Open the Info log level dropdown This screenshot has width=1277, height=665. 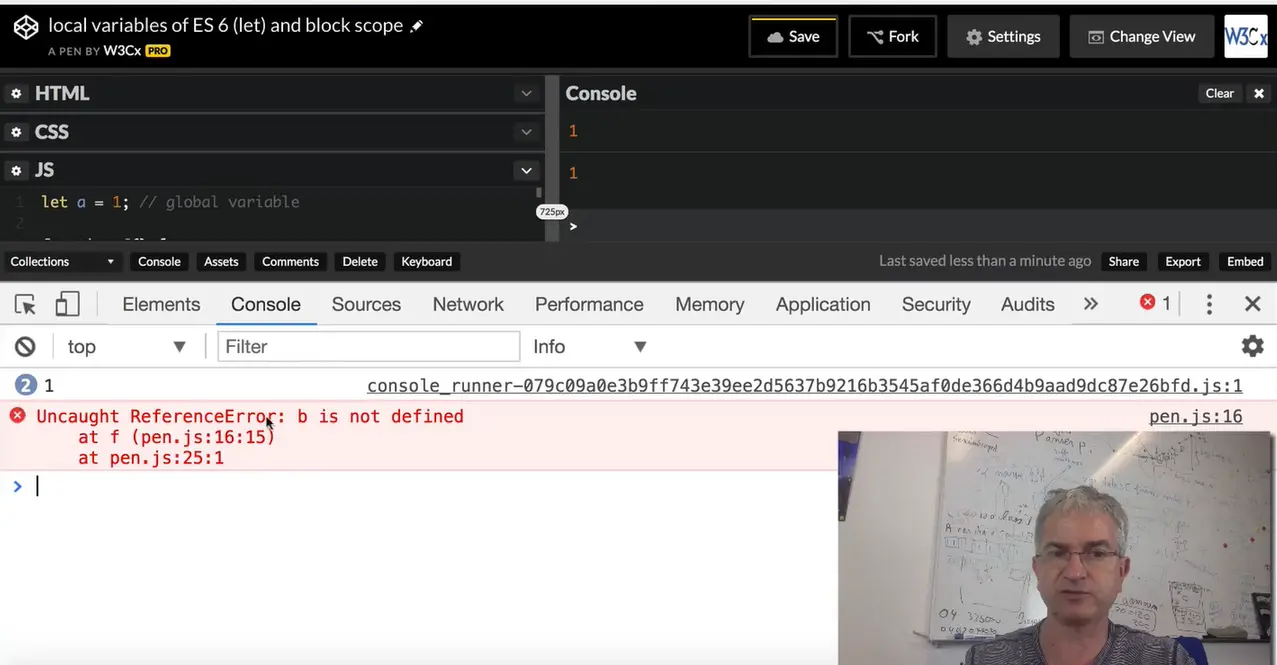589,346
